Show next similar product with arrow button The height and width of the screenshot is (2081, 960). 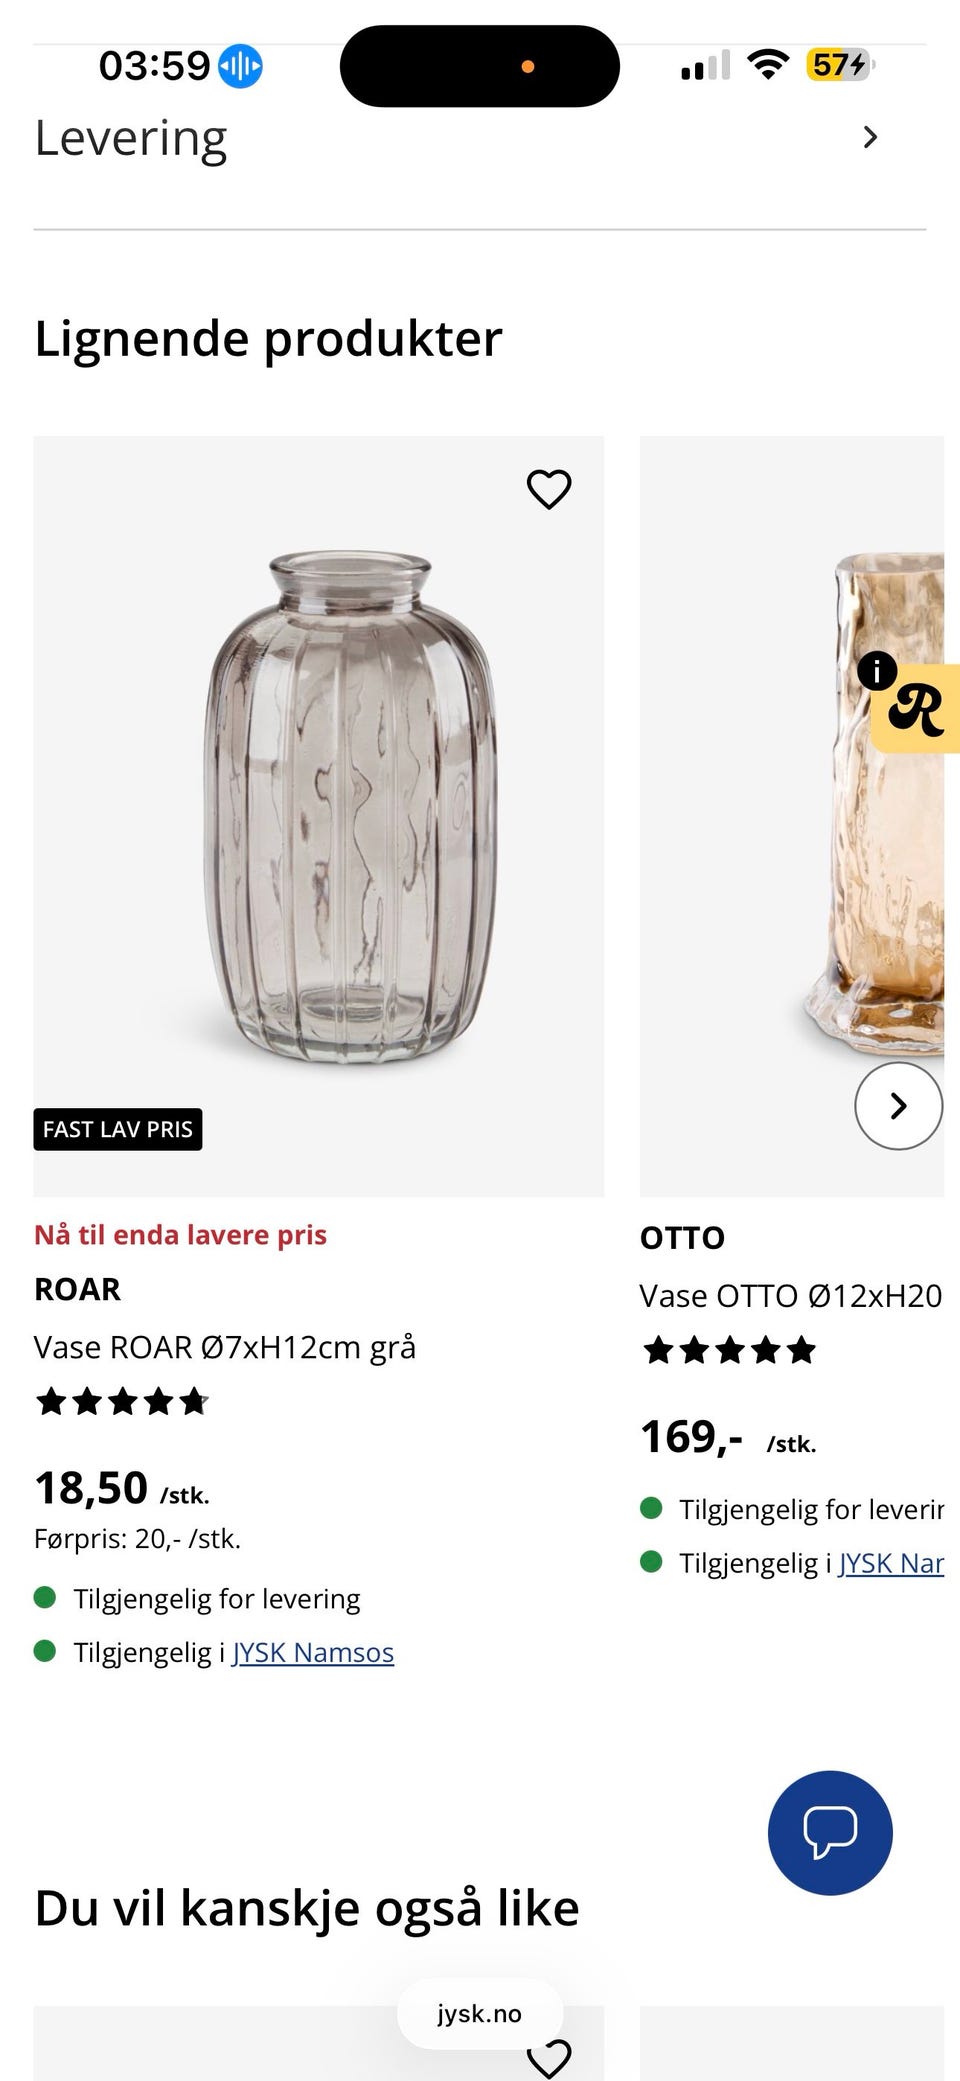(898, 1105)
